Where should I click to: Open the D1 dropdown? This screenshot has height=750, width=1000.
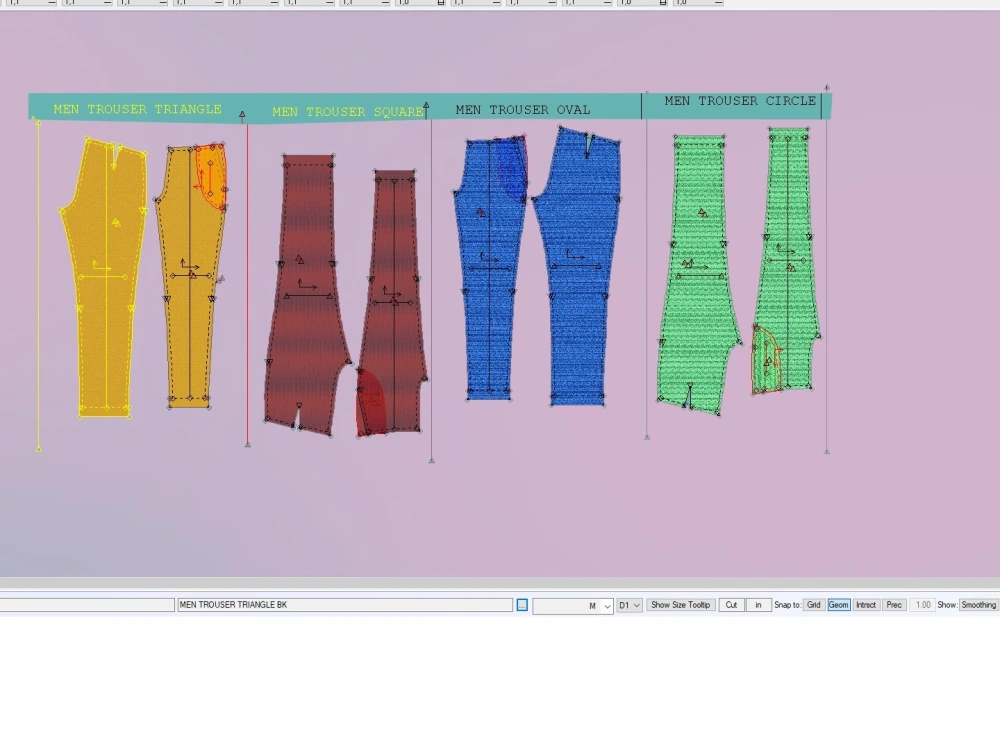pos(628,605)
